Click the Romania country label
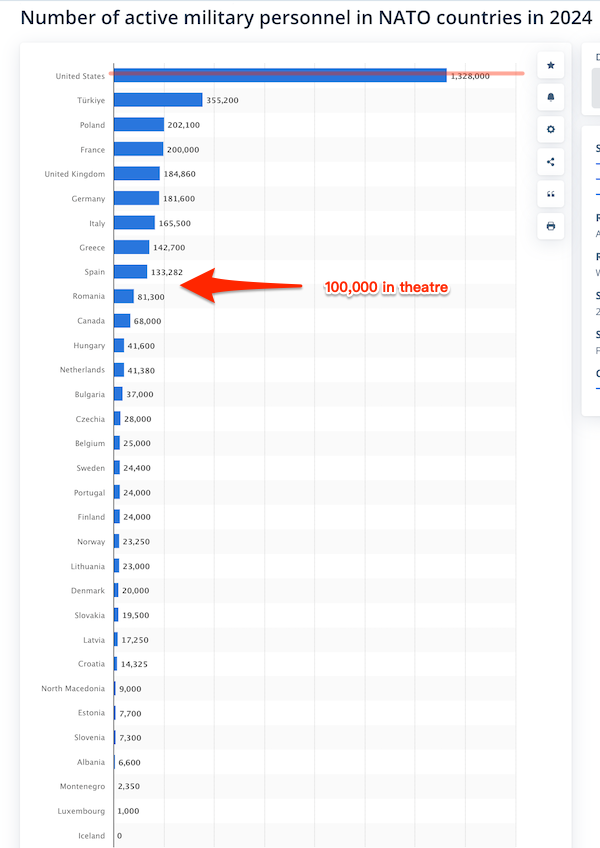Viewport: 600px width, 848px height. [x=89, y=297]
